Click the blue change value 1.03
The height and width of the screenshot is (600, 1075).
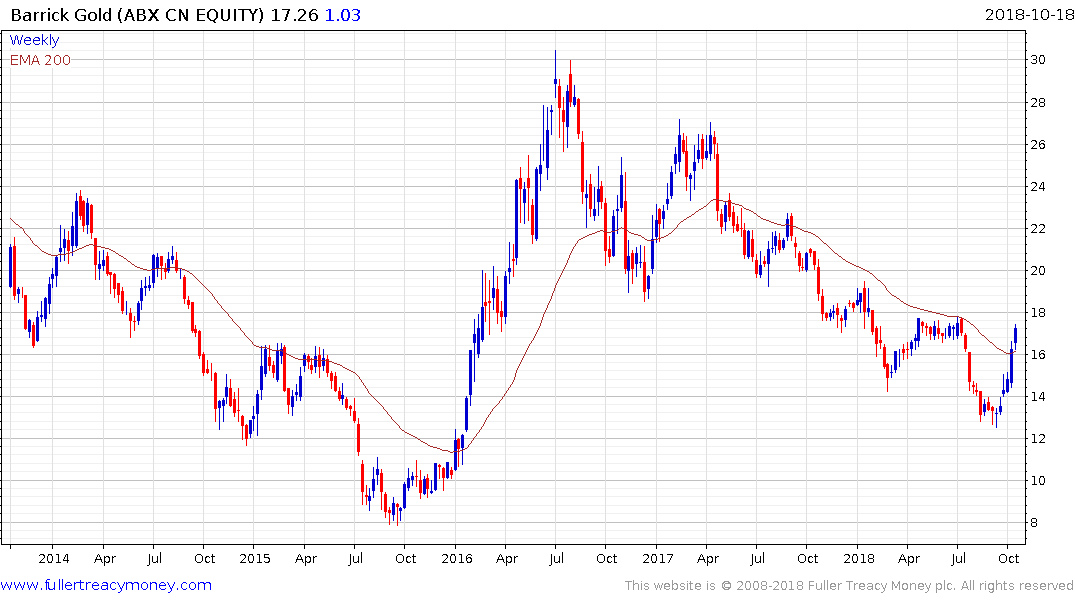(x=342, y=14)
